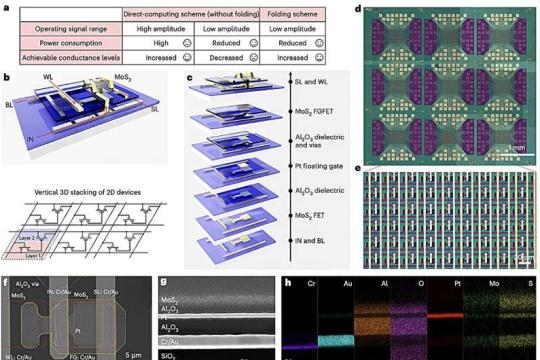540x360 pixels.
Task: Select the "Direct-computing scheme (without folding)" header cell
Action: pyautogui.click(x=191, y=14)
